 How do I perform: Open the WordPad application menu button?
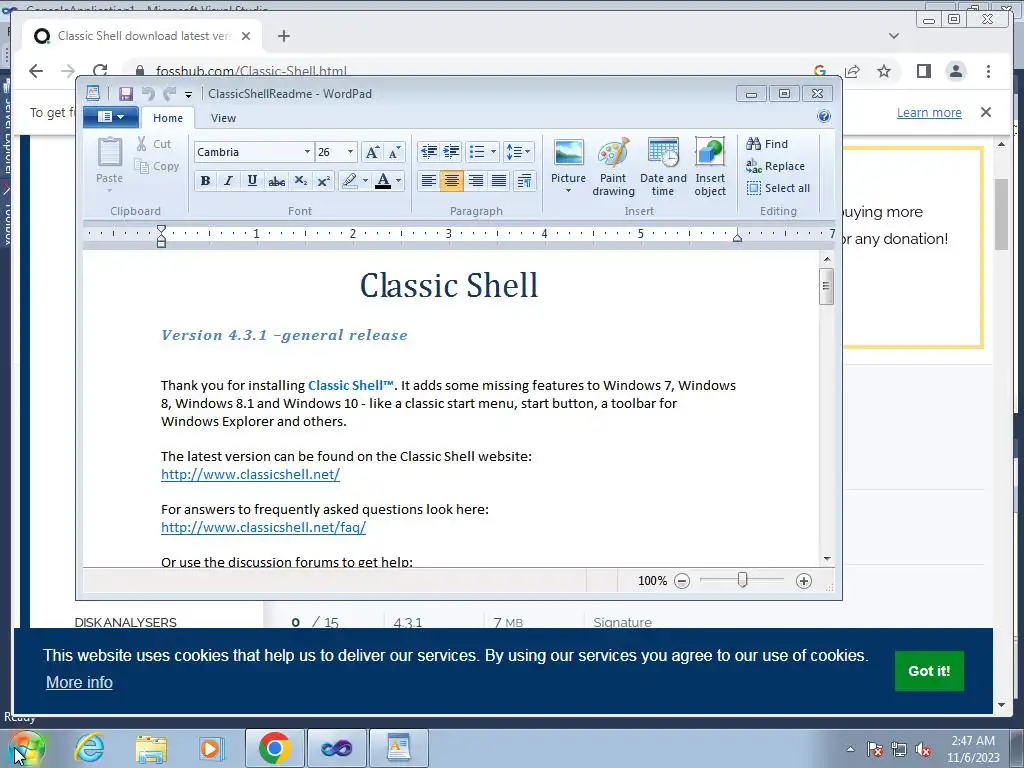tap(110, 117)
